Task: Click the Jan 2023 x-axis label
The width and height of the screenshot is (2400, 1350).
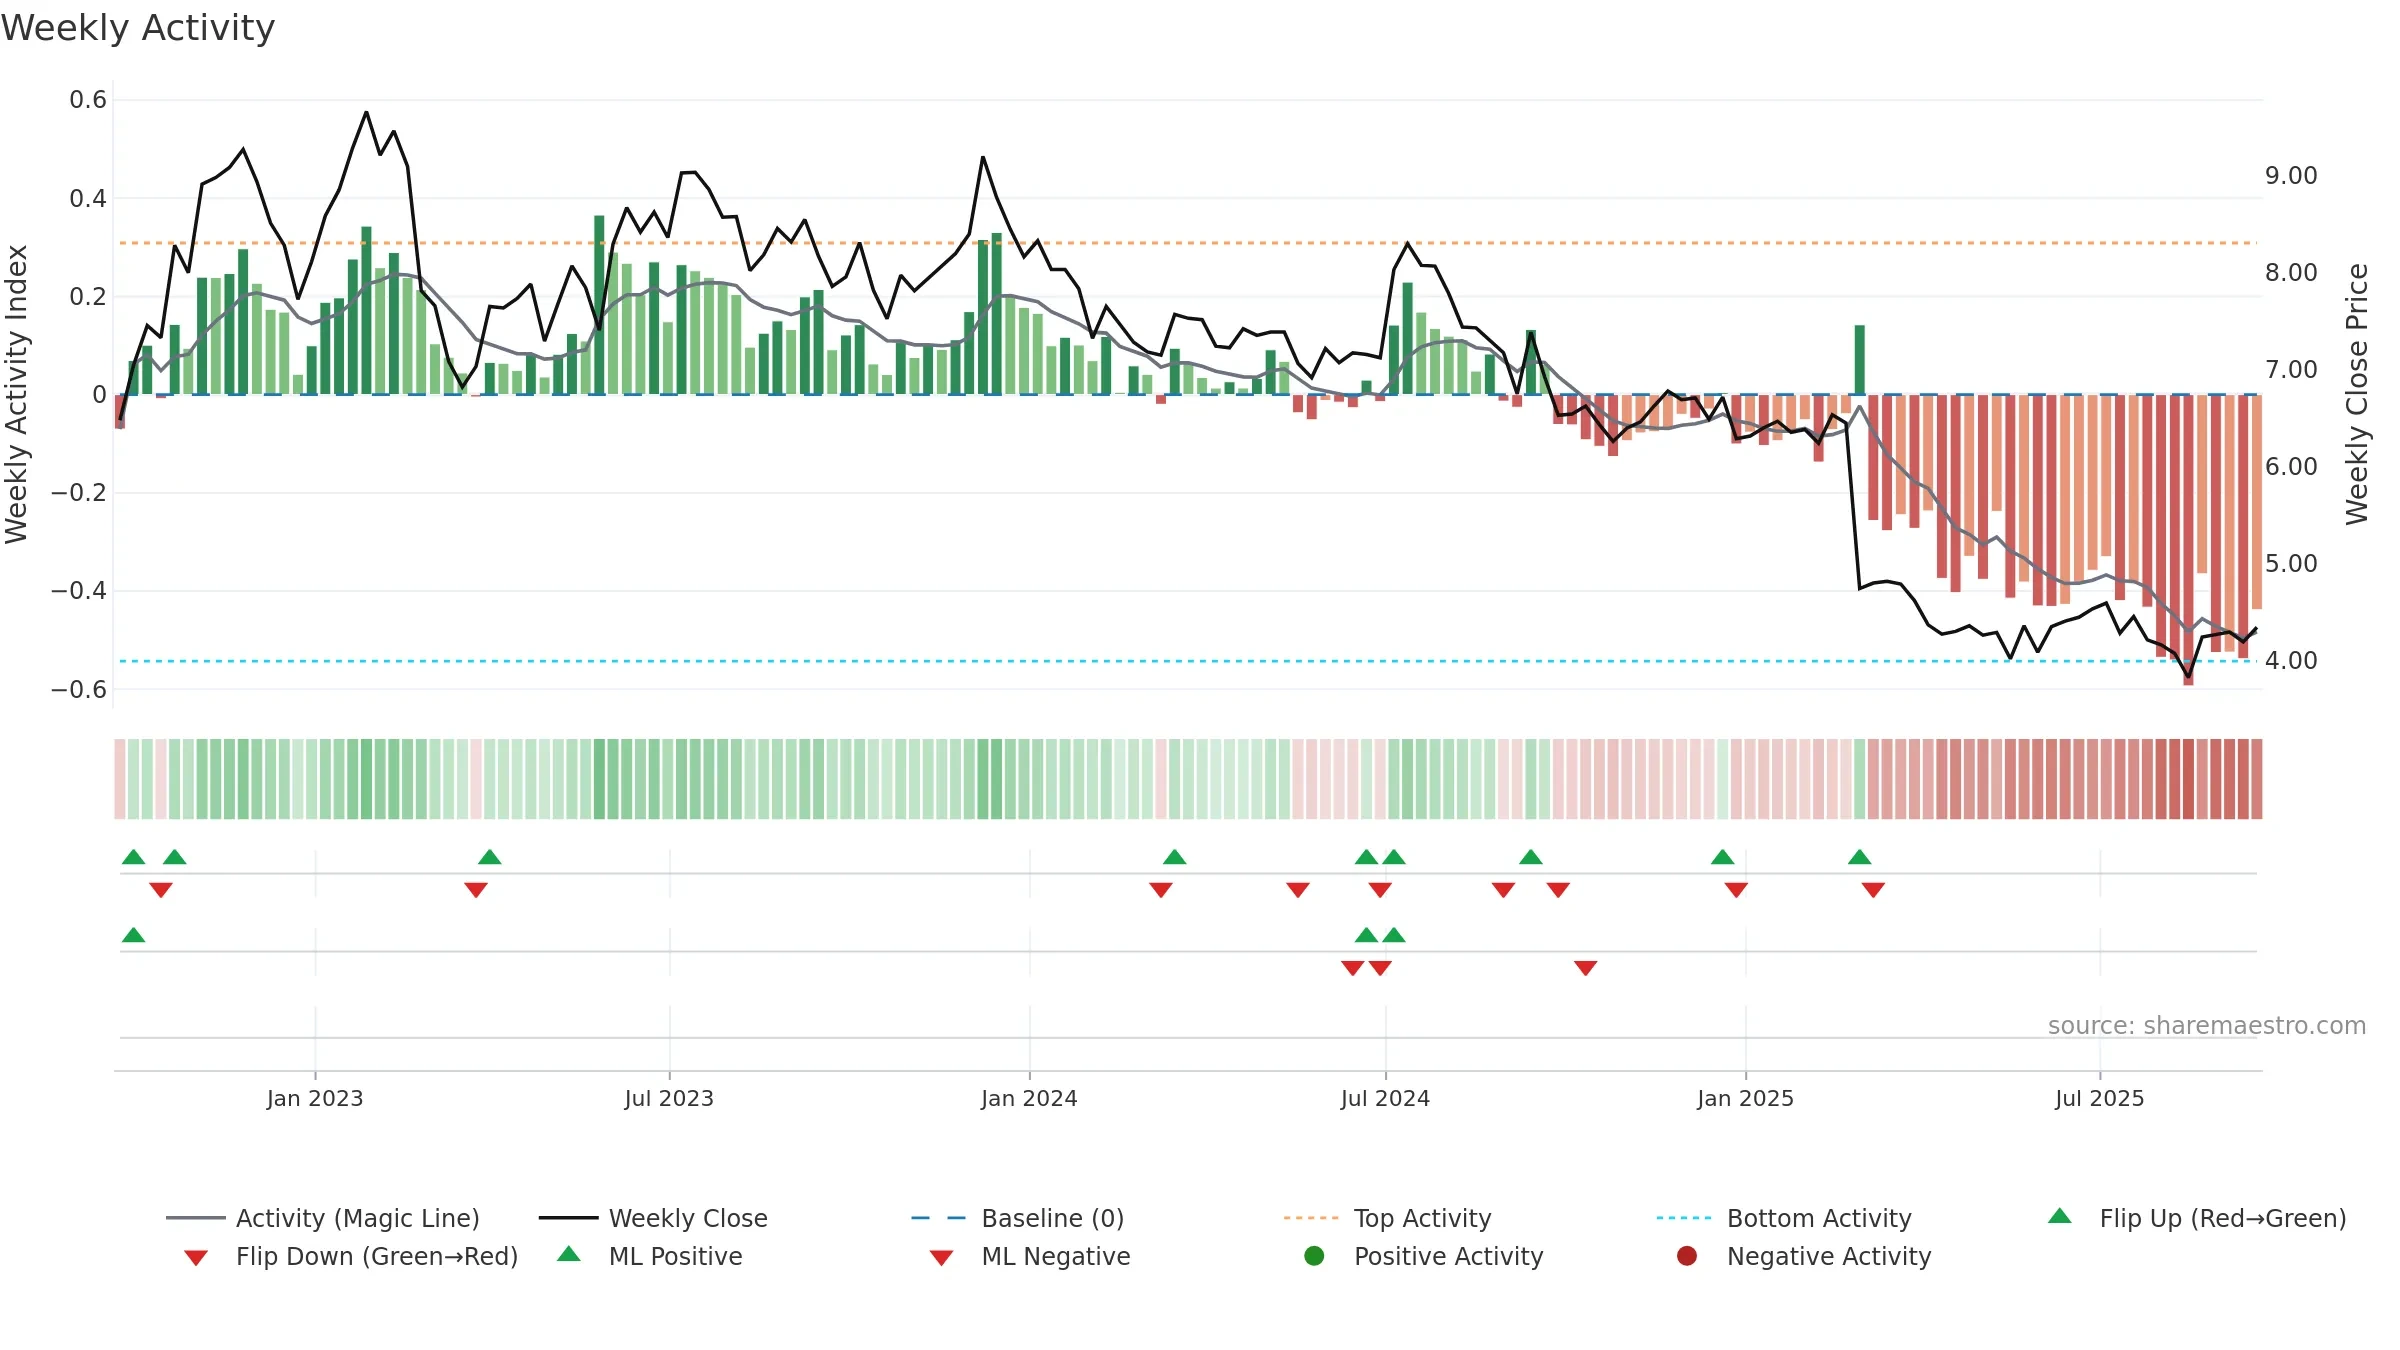Action: pos(315,1098)
